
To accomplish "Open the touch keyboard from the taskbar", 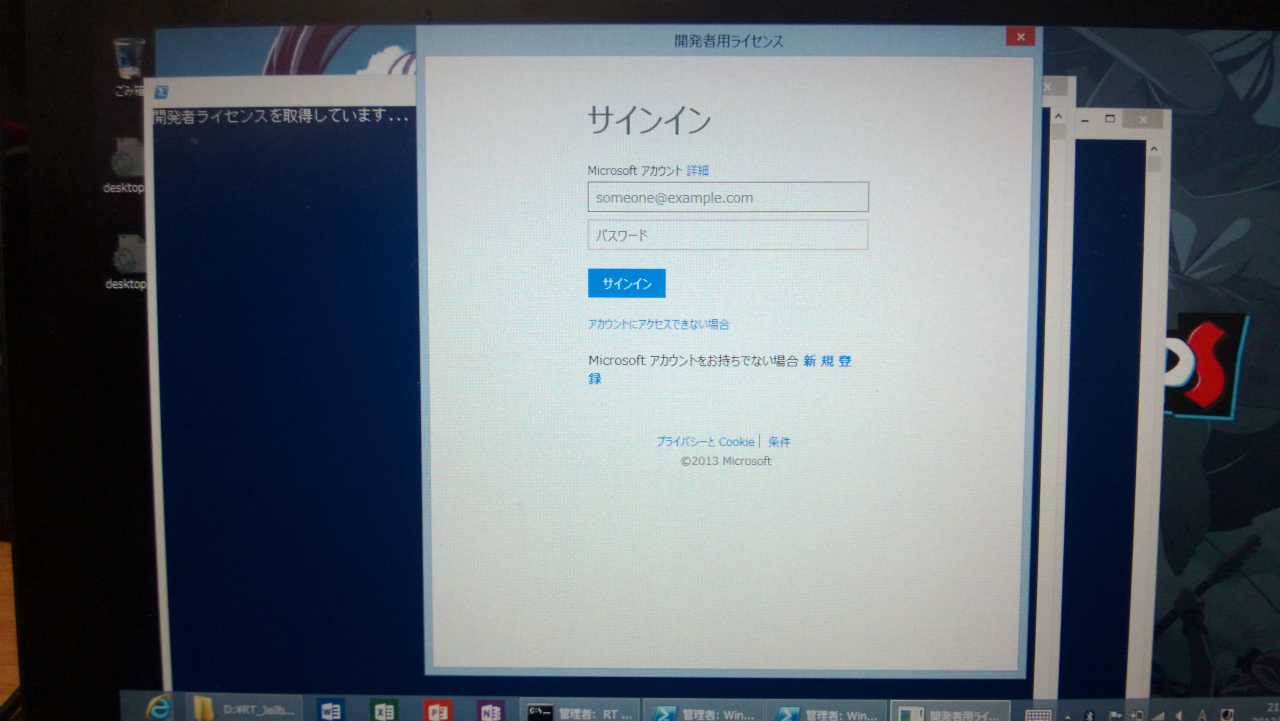I will (x=1038, y=715).
